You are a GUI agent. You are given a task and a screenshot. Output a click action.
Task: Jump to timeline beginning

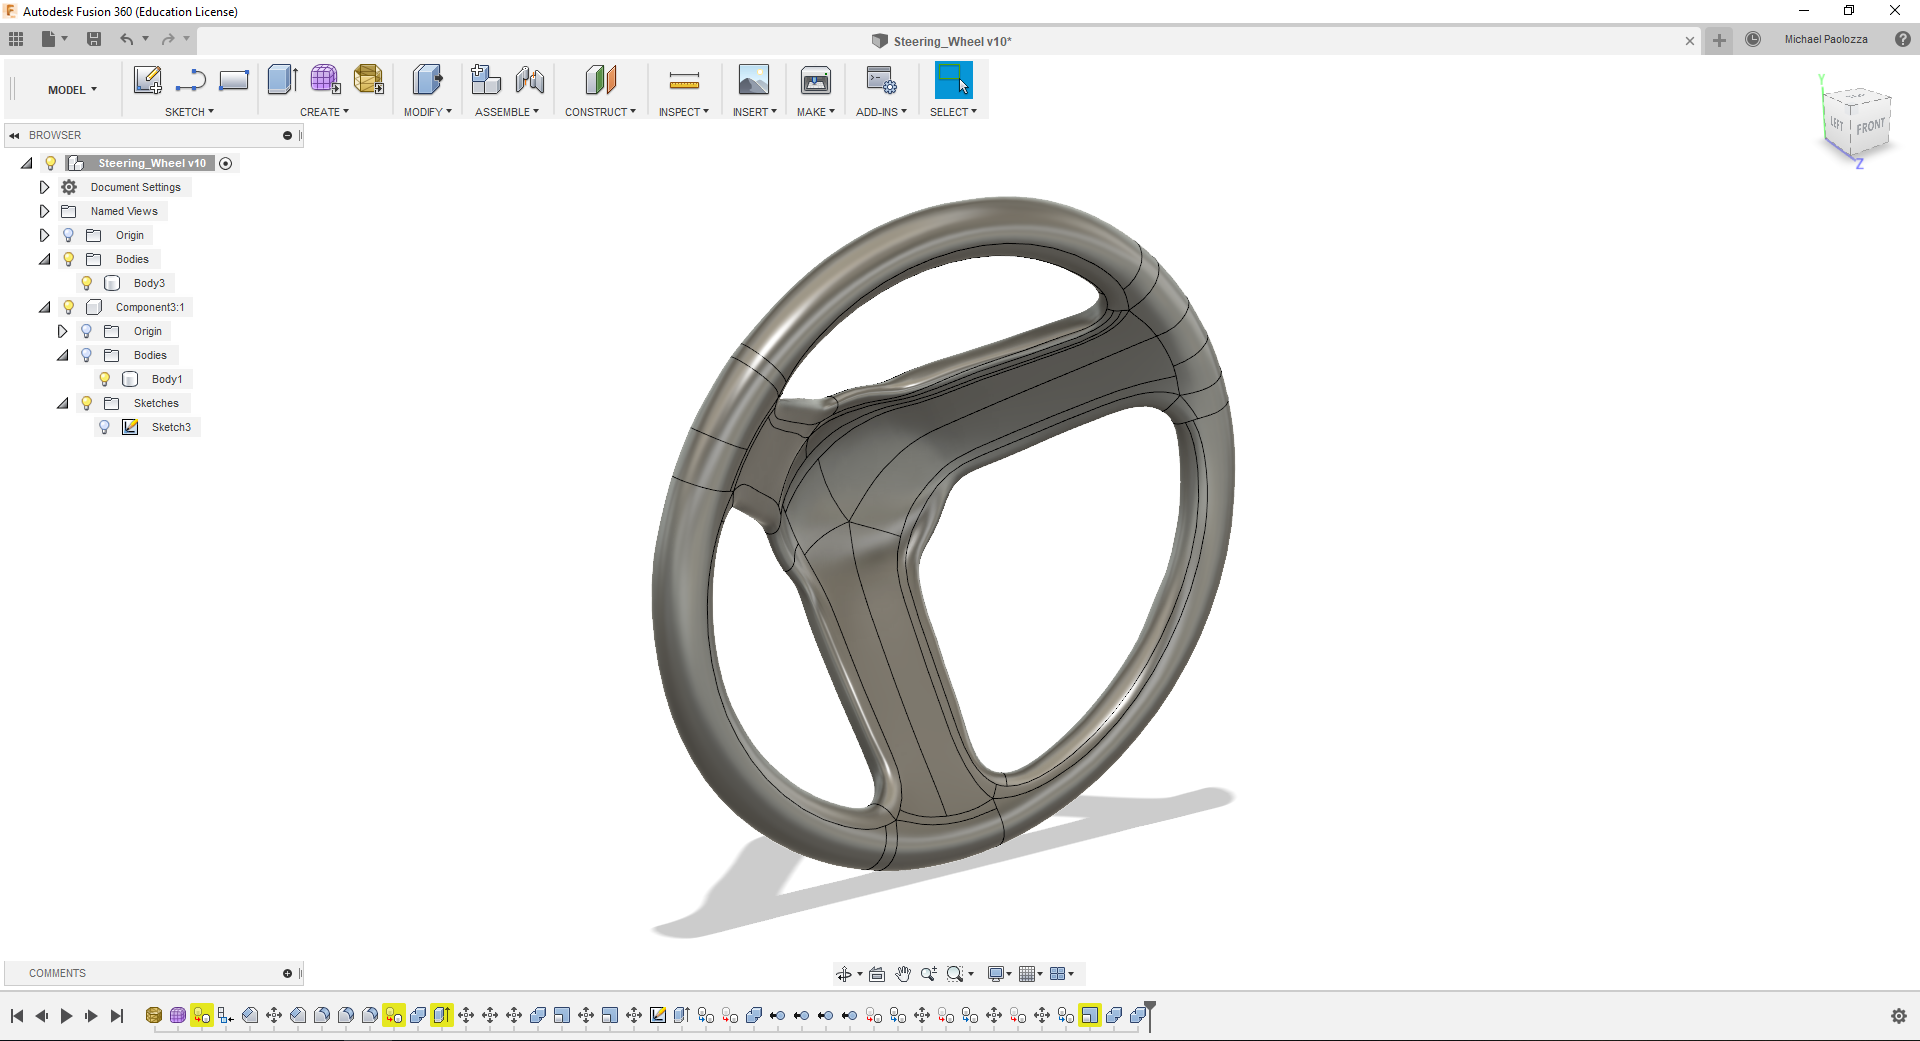coord(17,1016)
